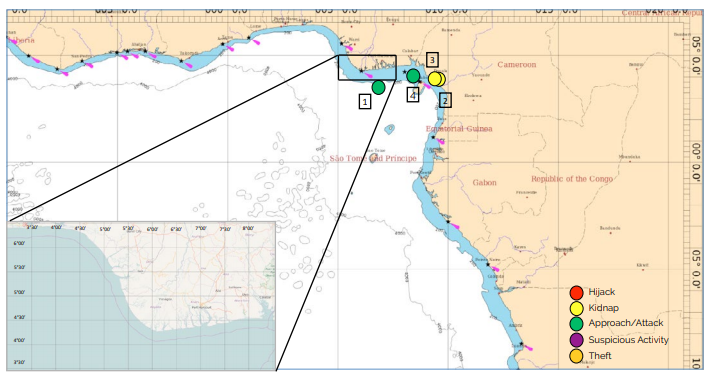Click the Gabon country label
The image size is (713, 374).
484,182
